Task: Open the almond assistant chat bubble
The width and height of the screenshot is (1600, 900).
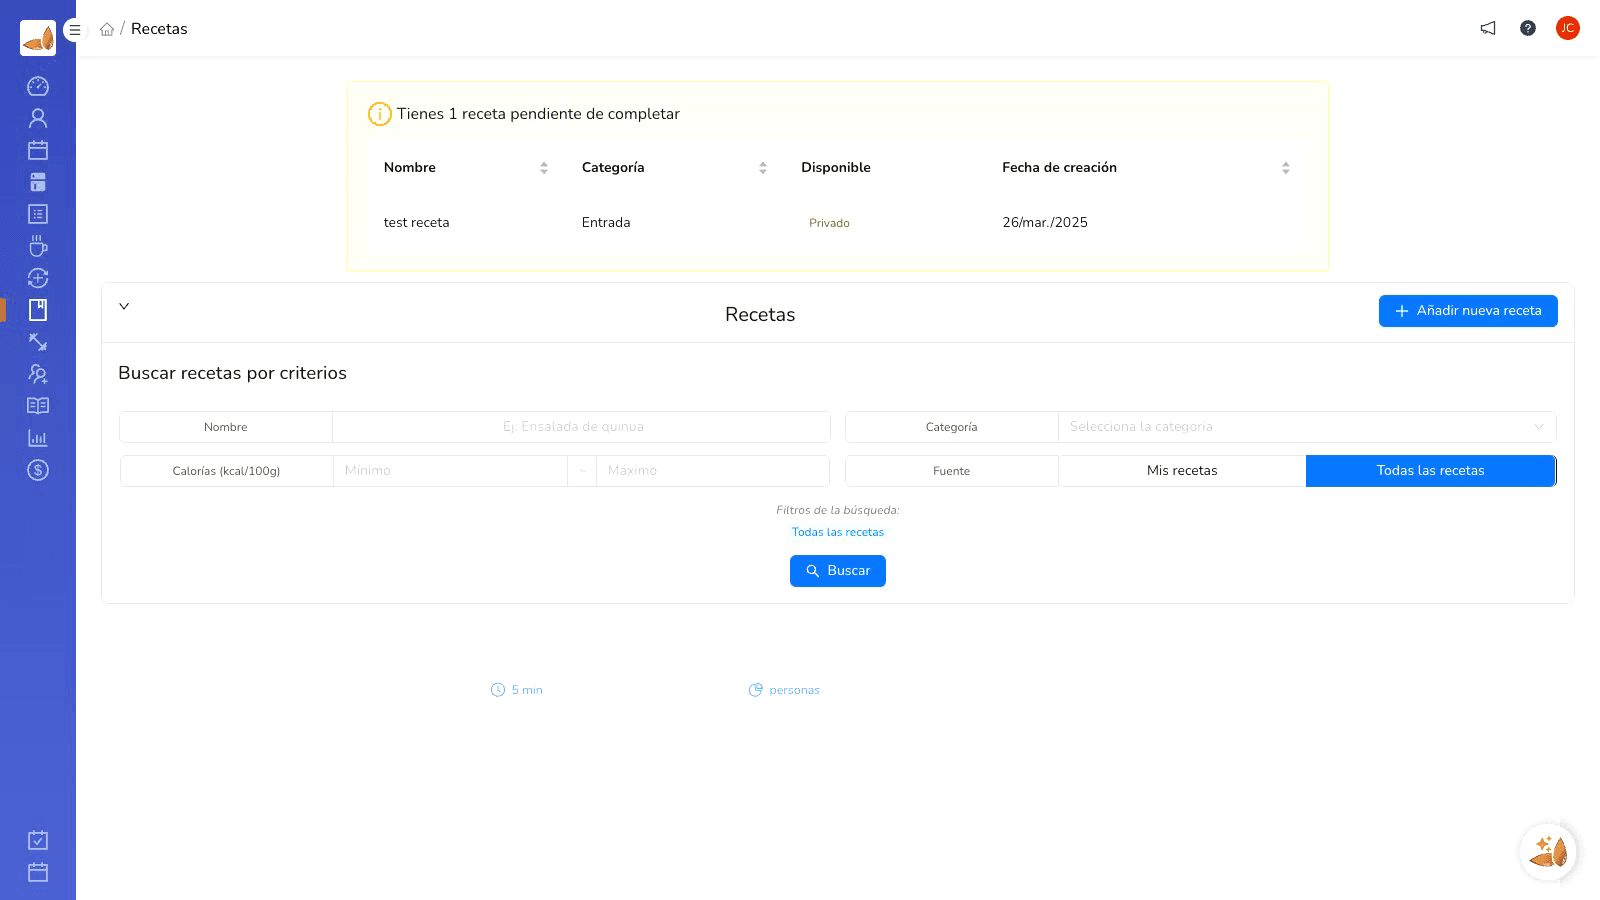Action: click(1548, 852)
